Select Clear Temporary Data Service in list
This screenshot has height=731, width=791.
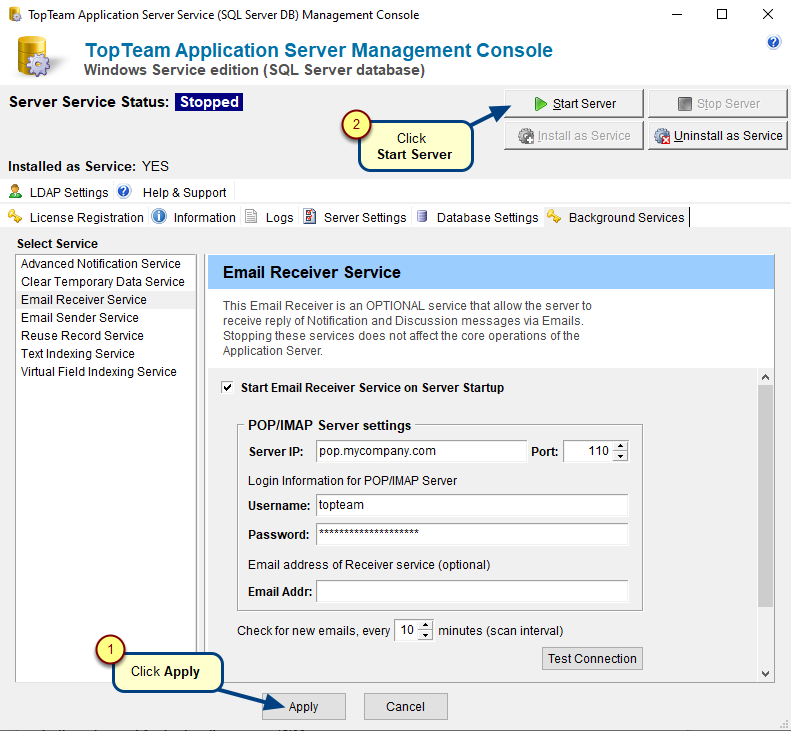(105, 282)
